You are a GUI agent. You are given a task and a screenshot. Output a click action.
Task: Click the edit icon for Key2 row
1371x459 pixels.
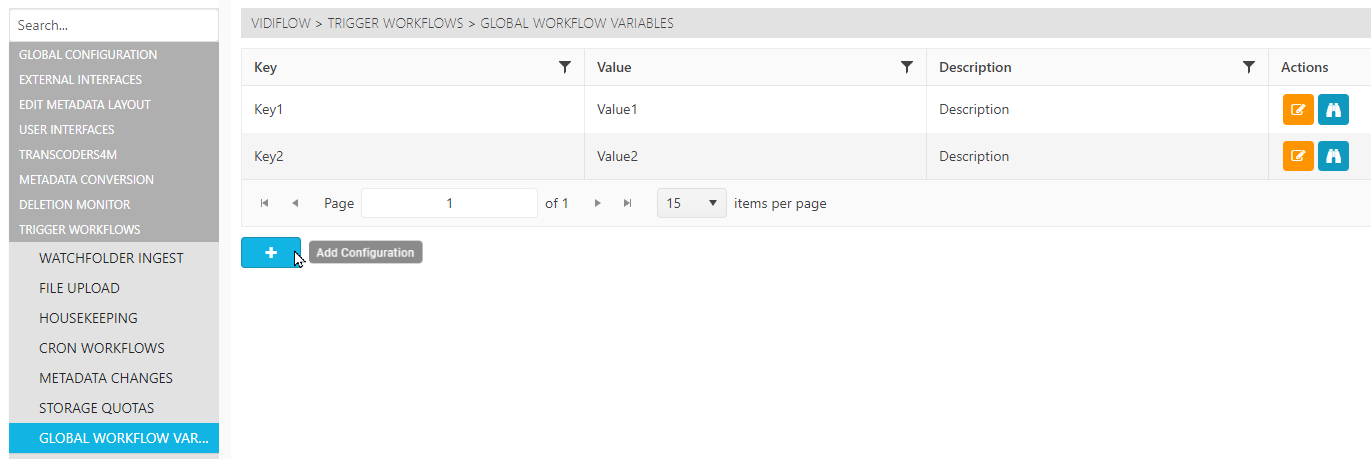(x=1298, y=156)
